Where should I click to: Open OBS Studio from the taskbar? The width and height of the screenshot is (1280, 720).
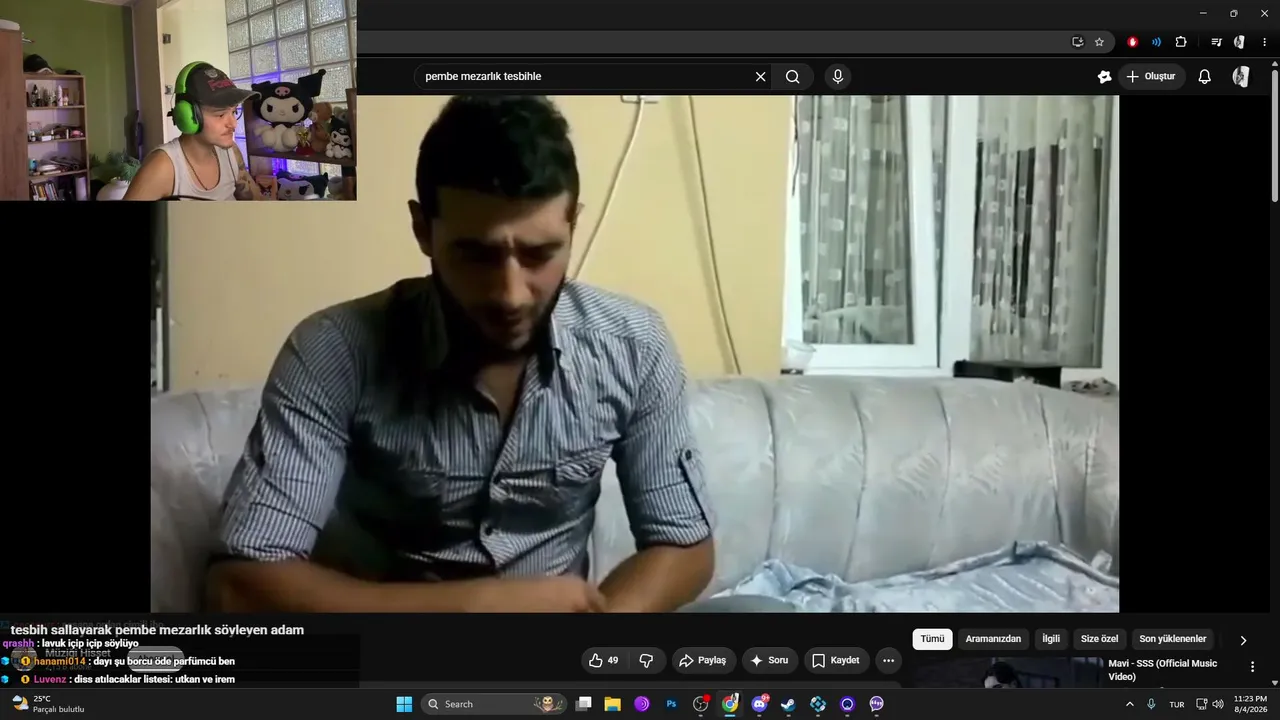coord(701,704)
